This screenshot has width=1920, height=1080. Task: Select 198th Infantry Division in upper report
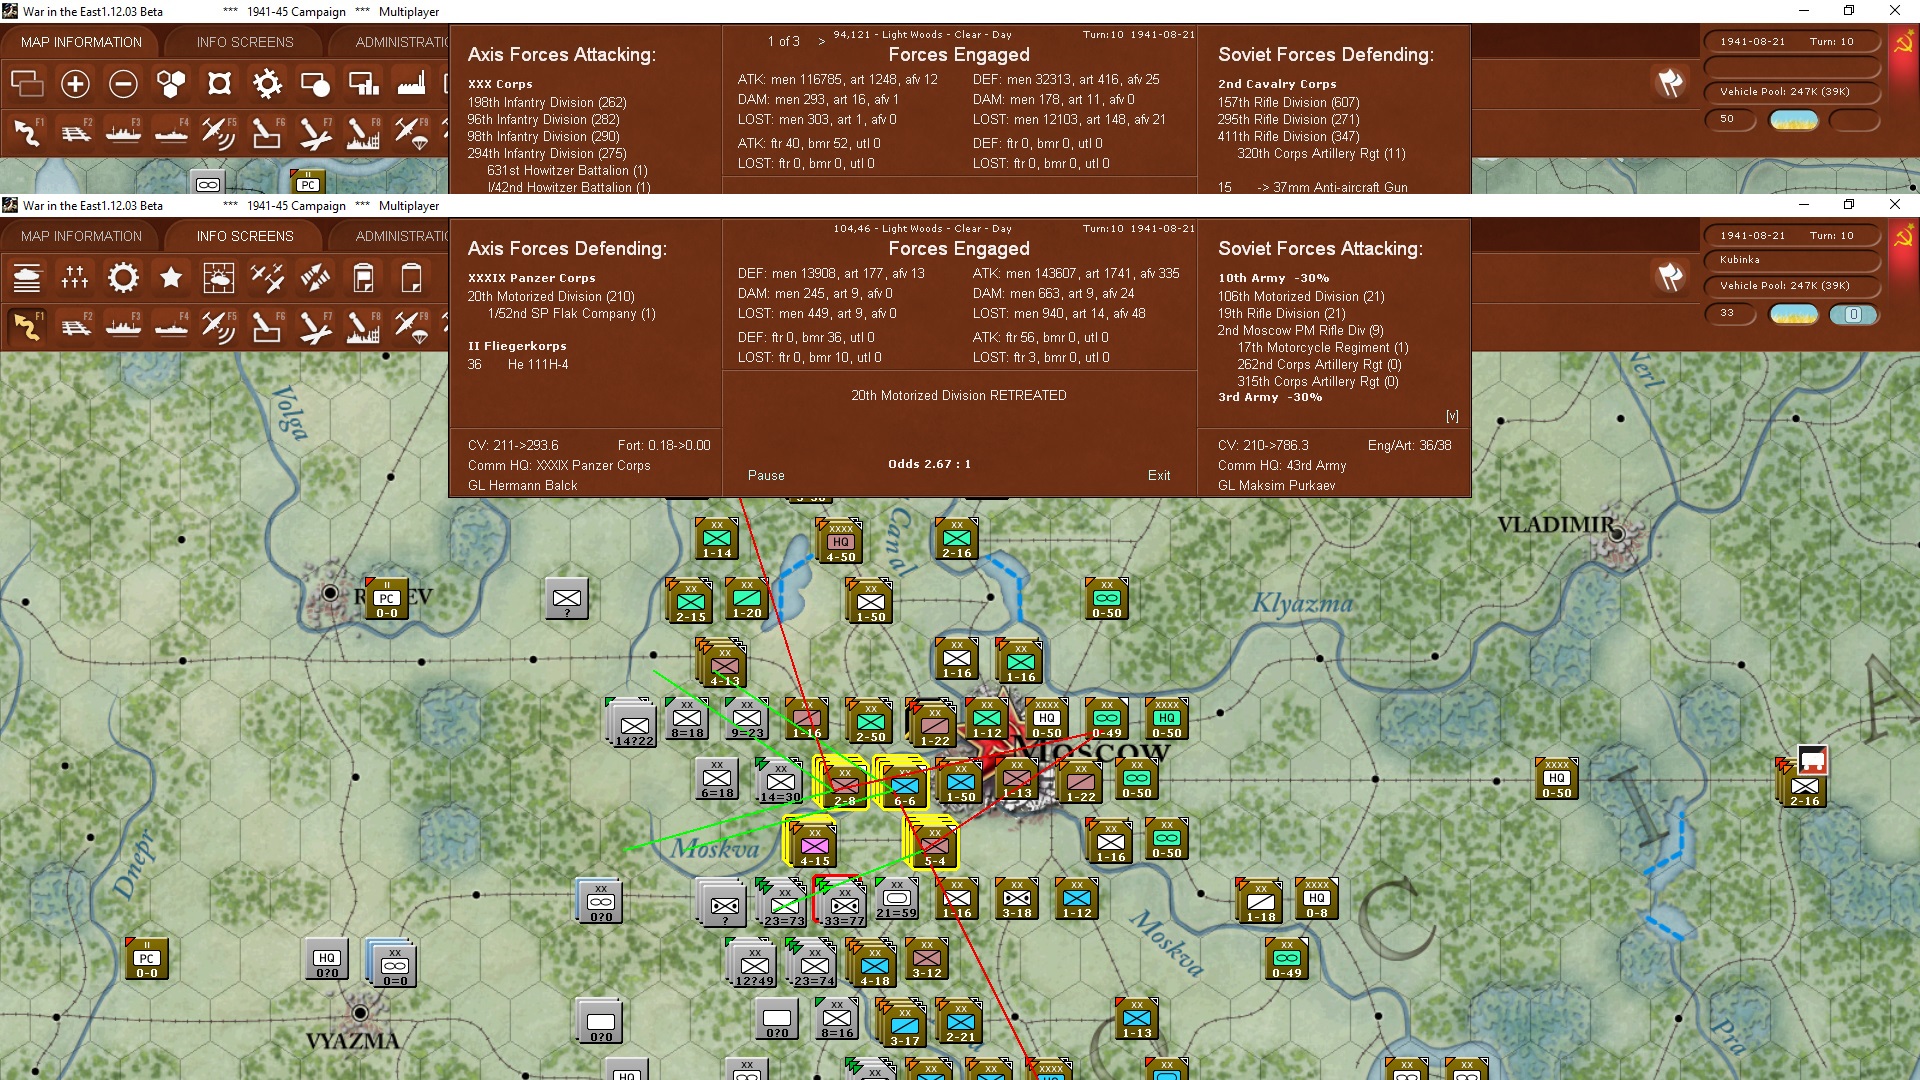547,102
